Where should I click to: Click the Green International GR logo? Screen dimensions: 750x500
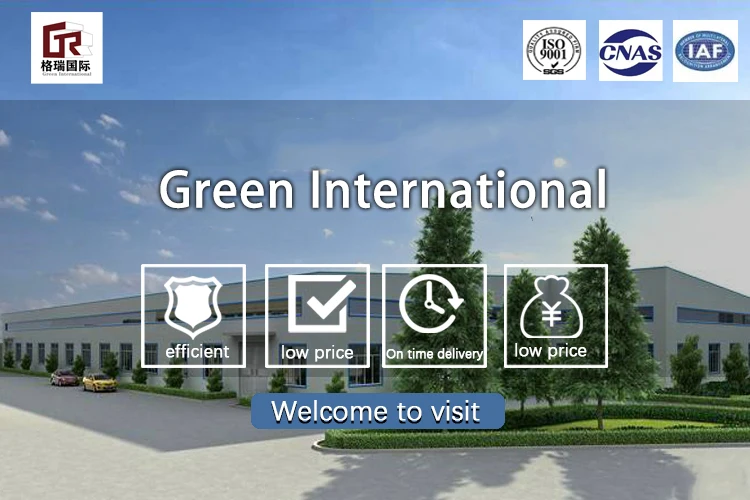coord(66,48)
